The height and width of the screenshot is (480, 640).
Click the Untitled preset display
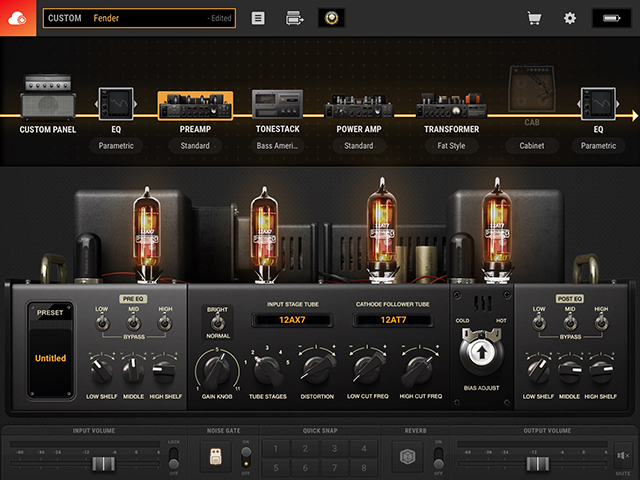(x=51, y=356)
